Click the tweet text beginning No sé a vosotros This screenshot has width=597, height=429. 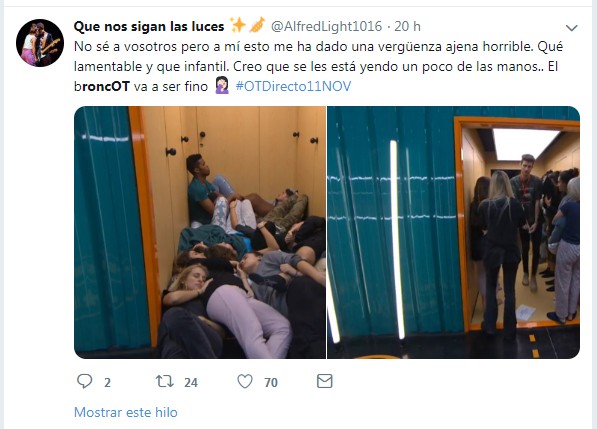pyautogui.click(x=318, y=66)
